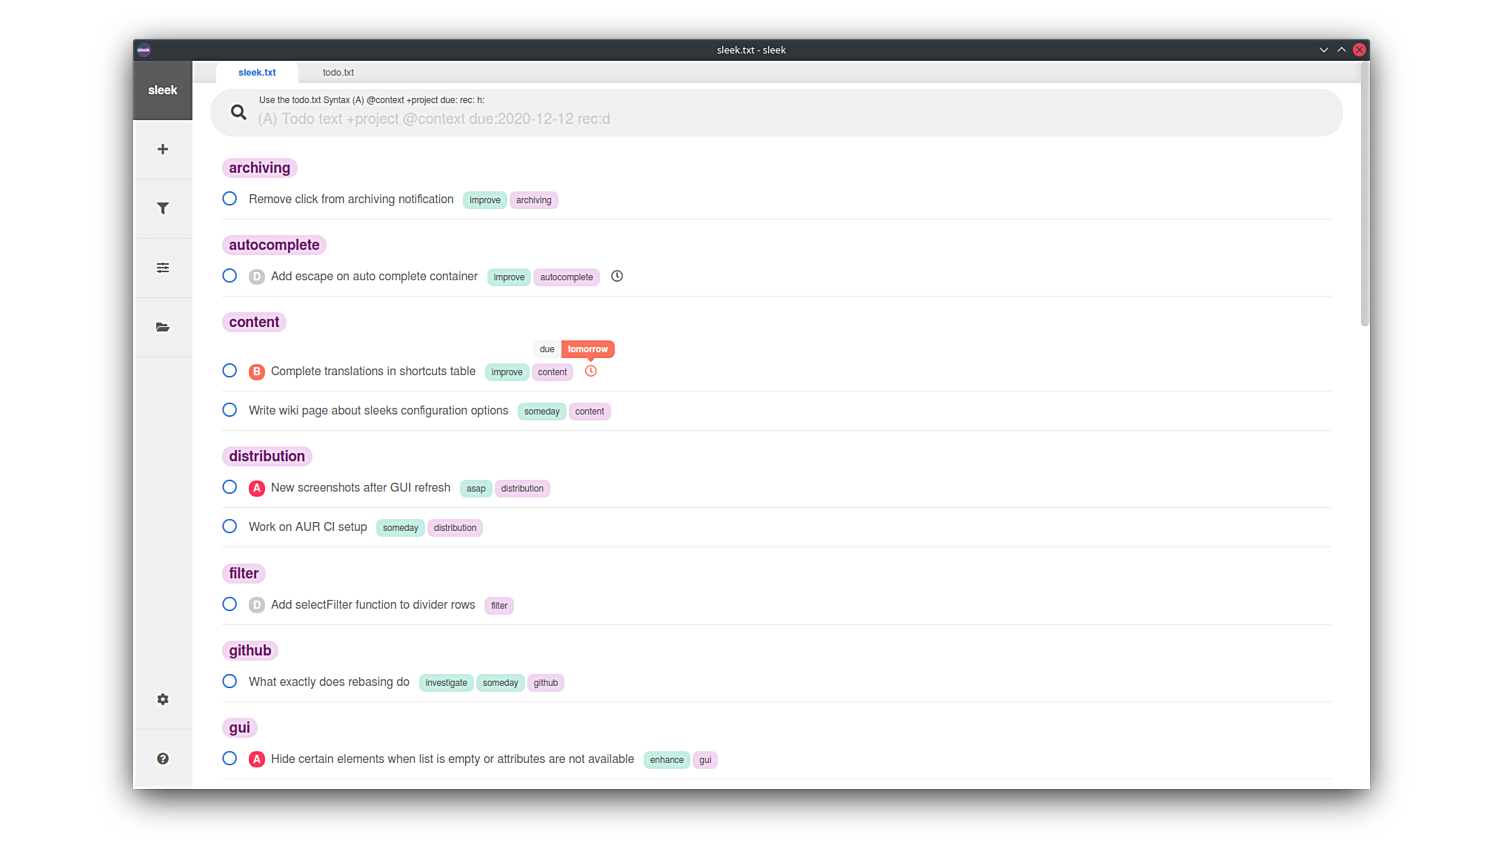Complete the Work on AUR CI setup task

(230, 526)
